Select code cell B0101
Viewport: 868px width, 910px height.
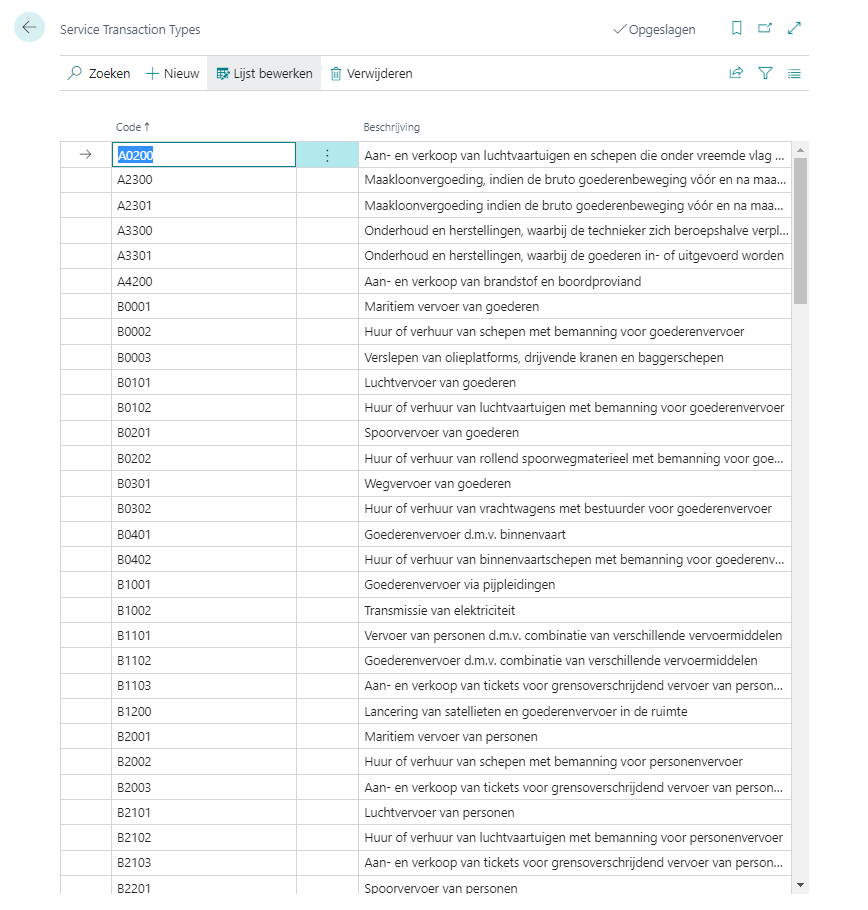pyautogui.click(x=204, y=382)
